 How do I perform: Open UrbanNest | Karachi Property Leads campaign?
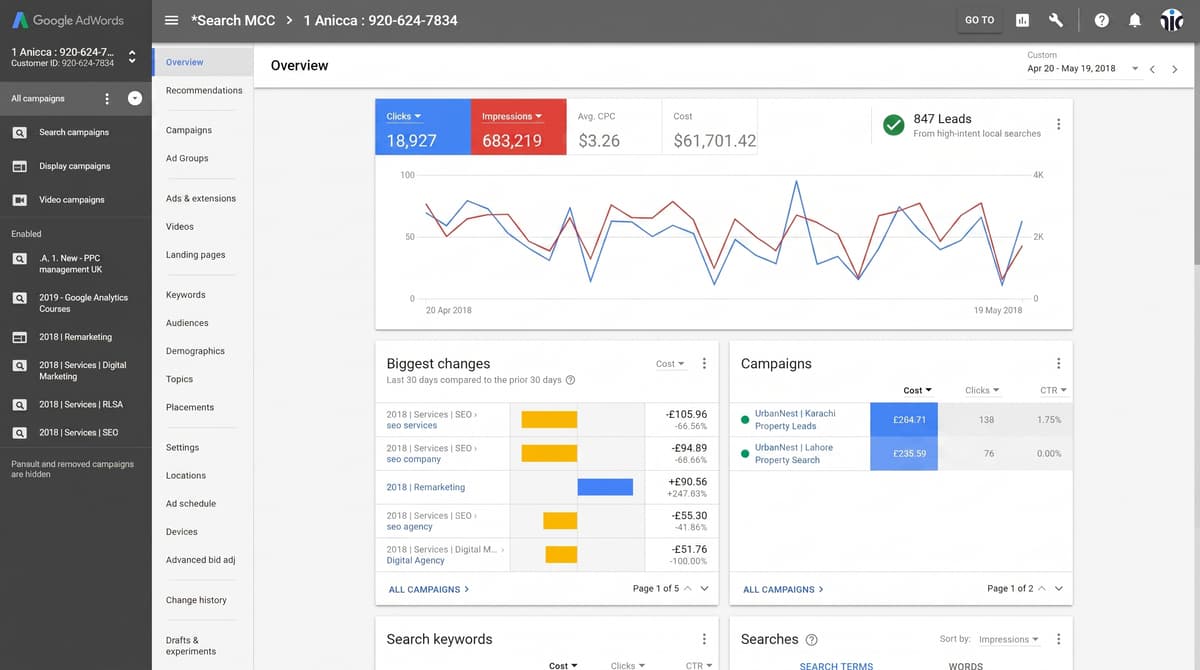pyautogui.click(x=795, y=420)
